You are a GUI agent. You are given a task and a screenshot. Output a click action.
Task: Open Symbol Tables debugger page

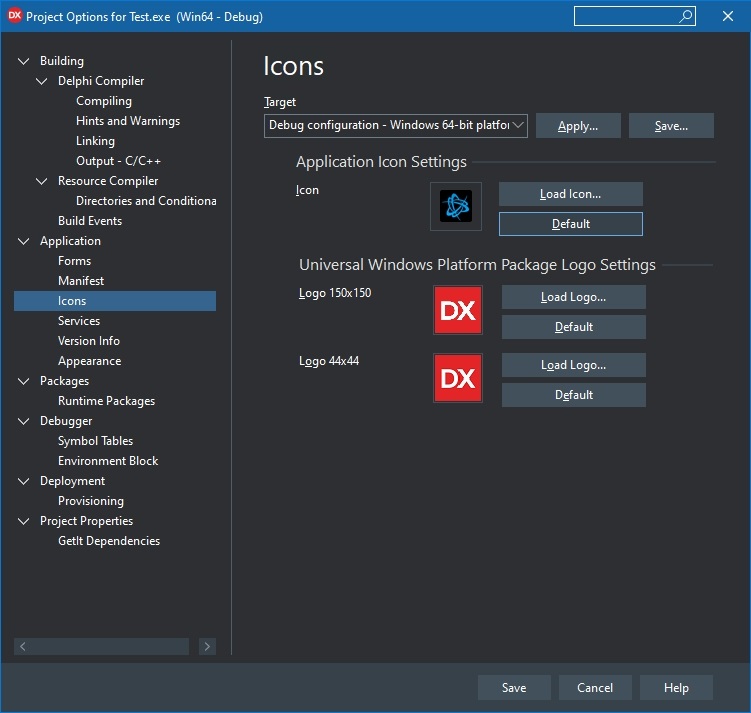(x=95, y=441)
